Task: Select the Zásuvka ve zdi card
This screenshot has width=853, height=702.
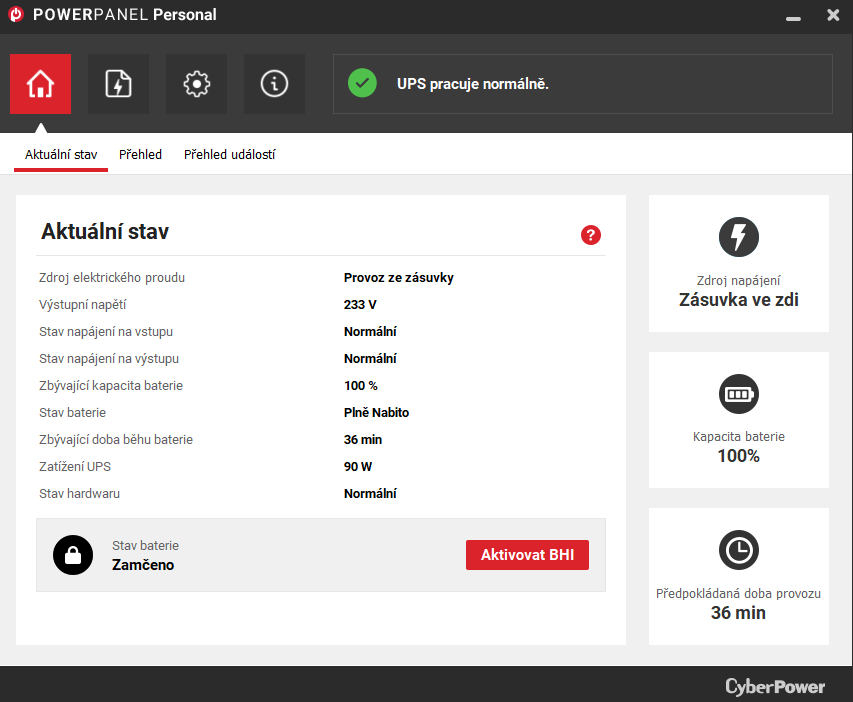Action: point(738,264)
